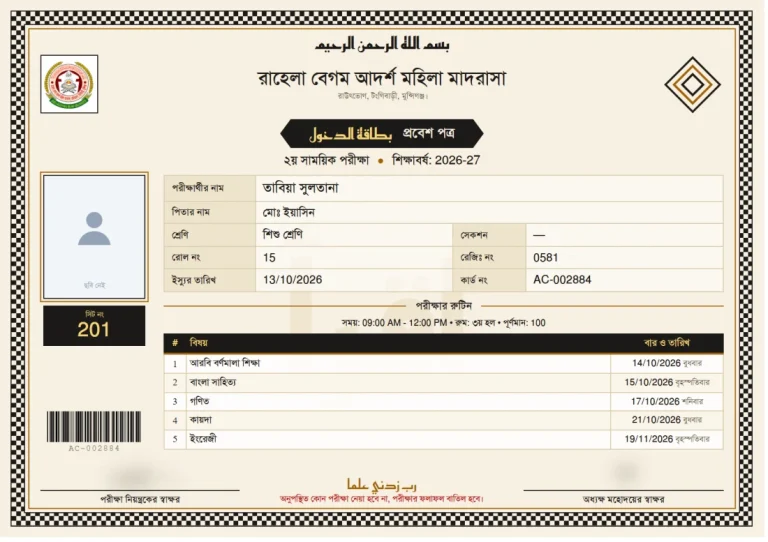The width and height of the screenshot is (768, 542).
Task: Click the registration number "0581"
Action: pos(546,258)
